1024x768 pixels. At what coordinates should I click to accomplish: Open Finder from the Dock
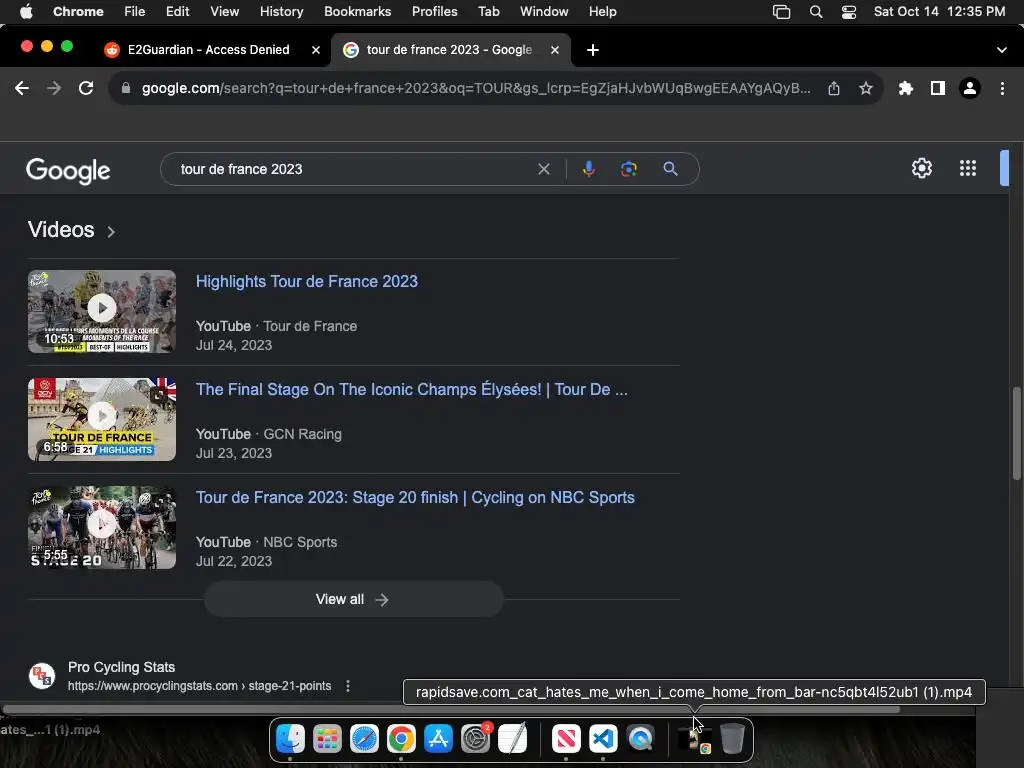click(x=290, y=739)
